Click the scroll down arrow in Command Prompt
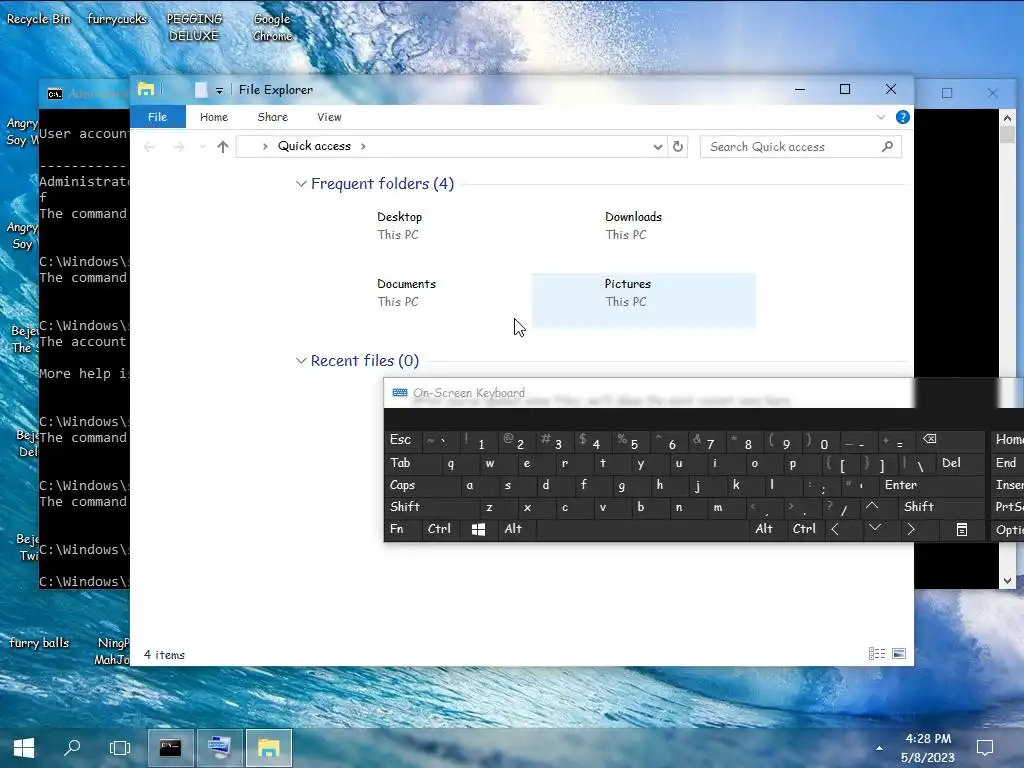 click(x=1007, y=581)
